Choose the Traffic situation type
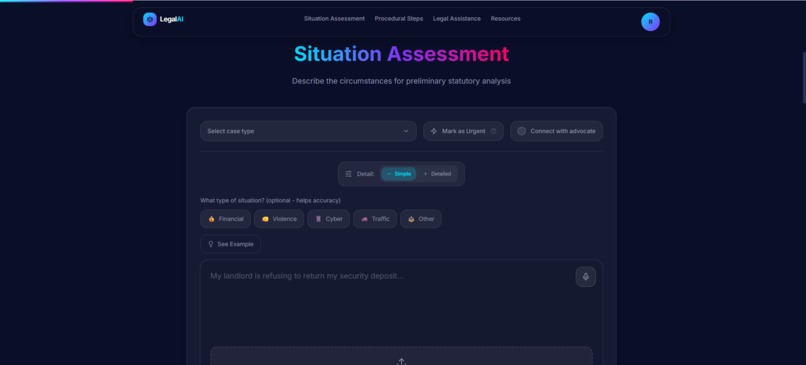The image size is (806, 365). point(375,219)
